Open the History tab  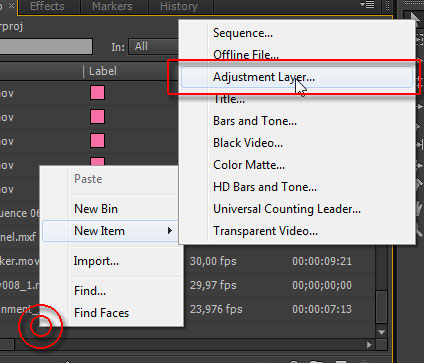tap(179, 6)
